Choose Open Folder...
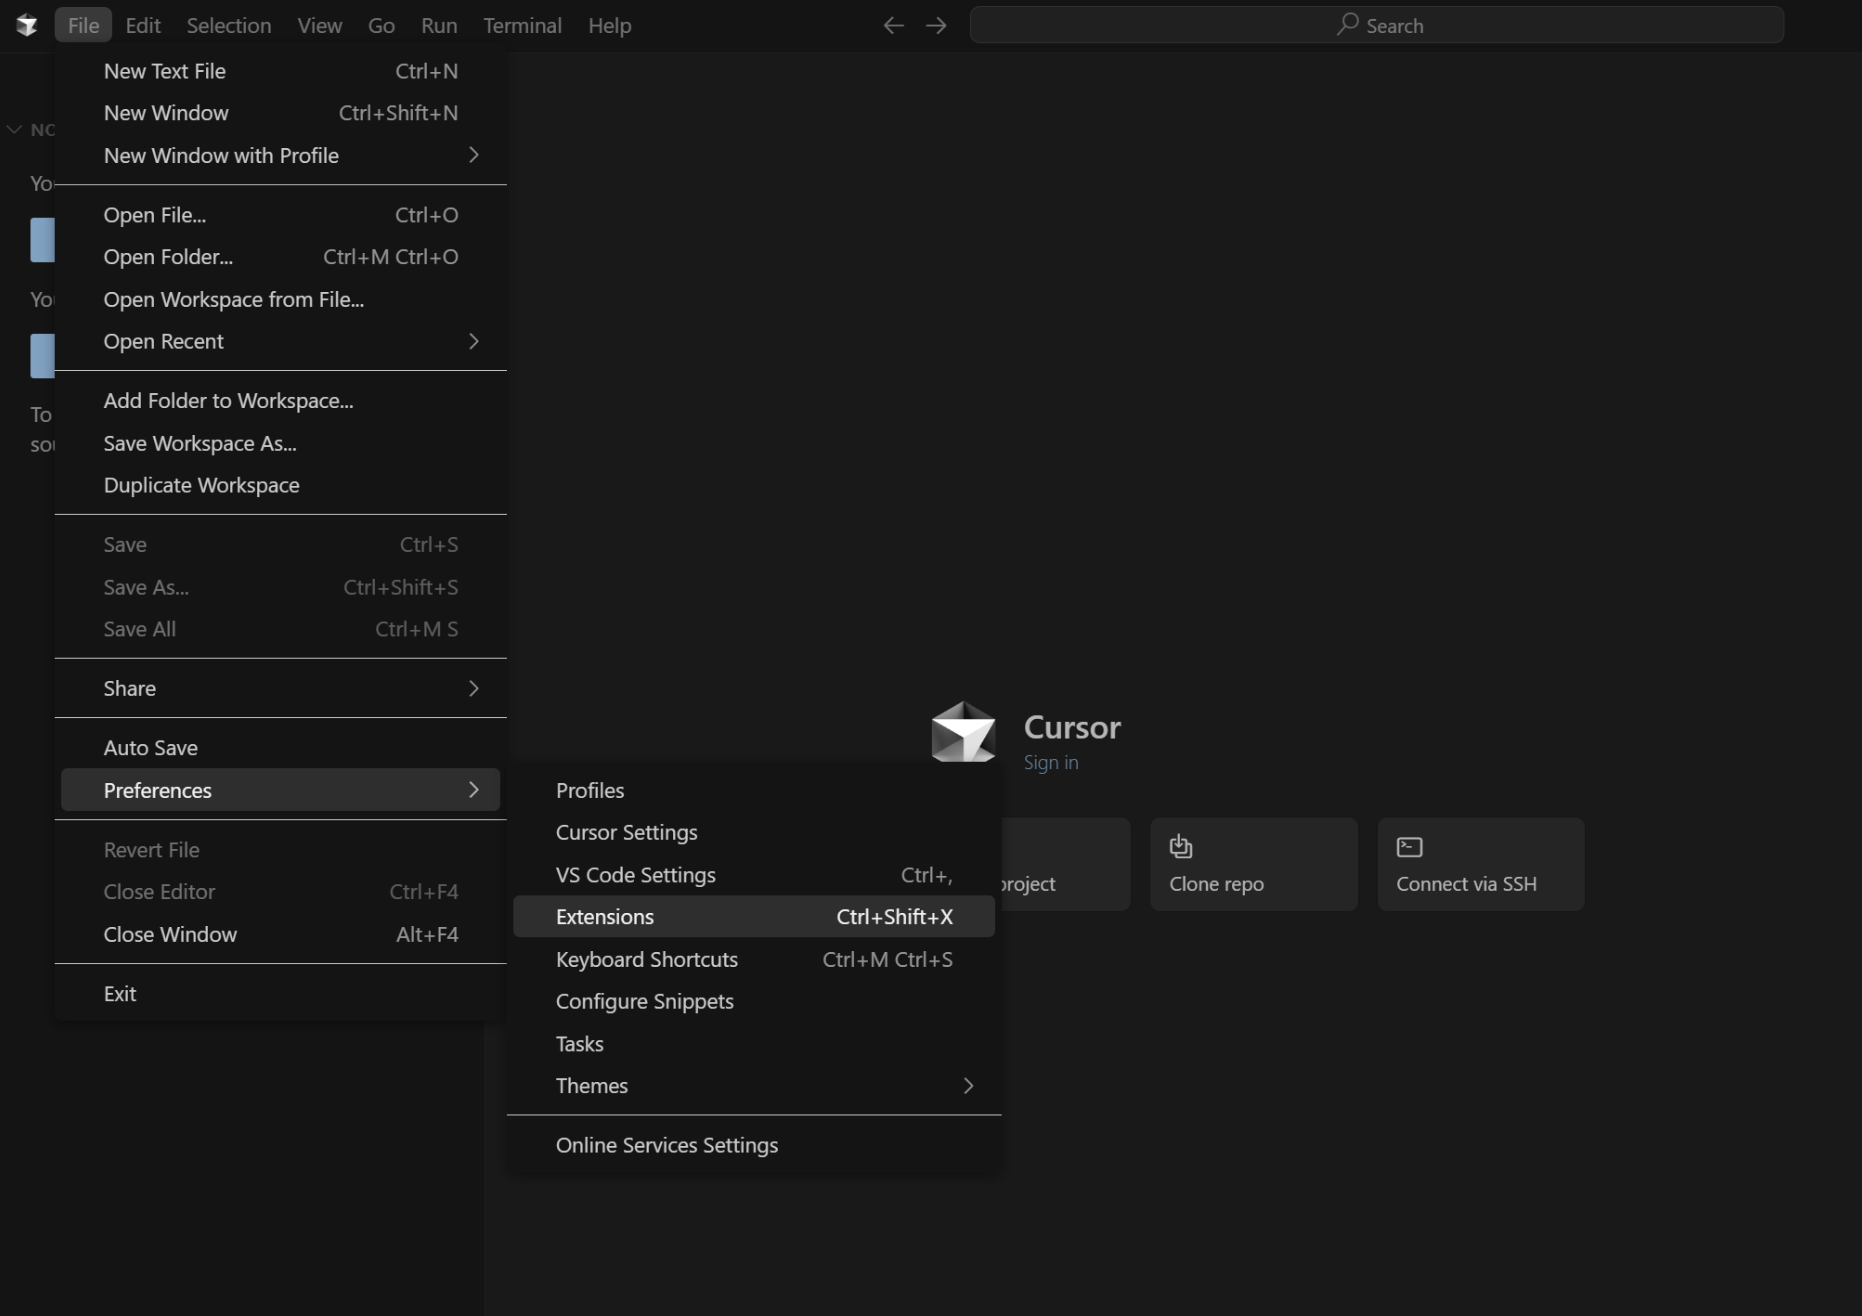Screen dimensions: 1862x1316 (280, 257)
